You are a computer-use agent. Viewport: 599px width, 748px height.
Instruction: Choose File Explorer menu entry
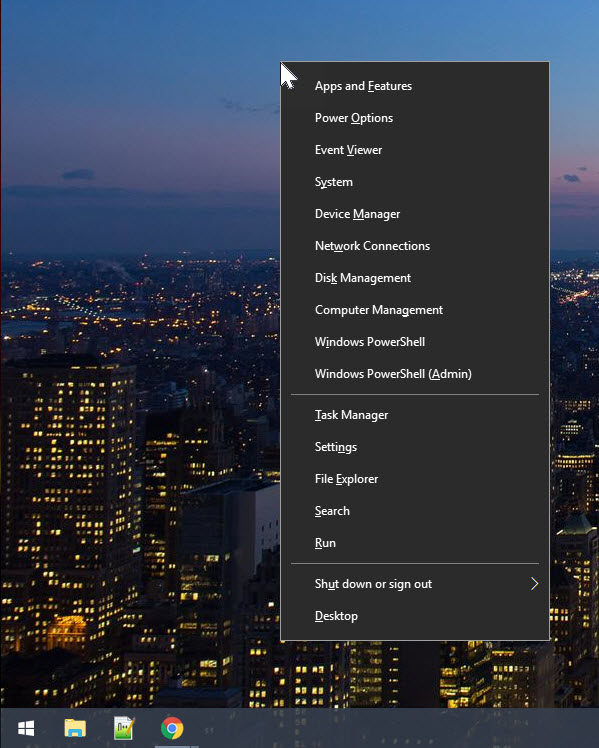[x=415, y=478]
